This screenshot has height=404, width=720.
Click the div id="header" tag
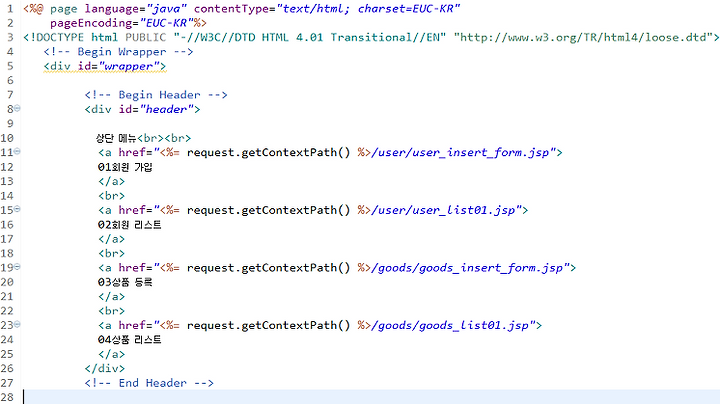click(142, 109)
